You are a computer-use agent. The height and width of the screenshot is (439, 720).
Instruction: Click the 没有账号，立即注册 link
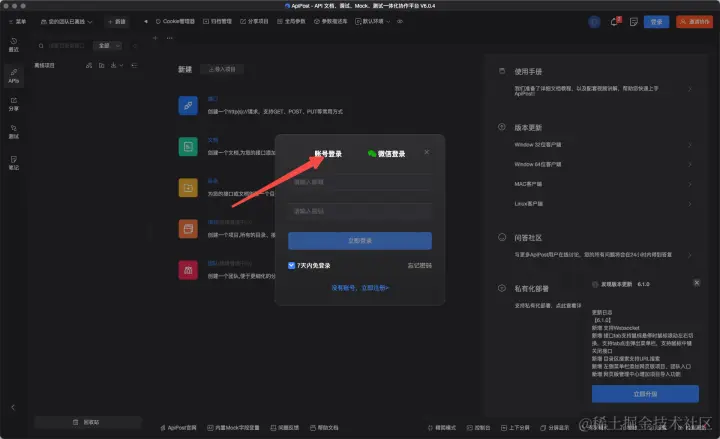coord(360,288)
